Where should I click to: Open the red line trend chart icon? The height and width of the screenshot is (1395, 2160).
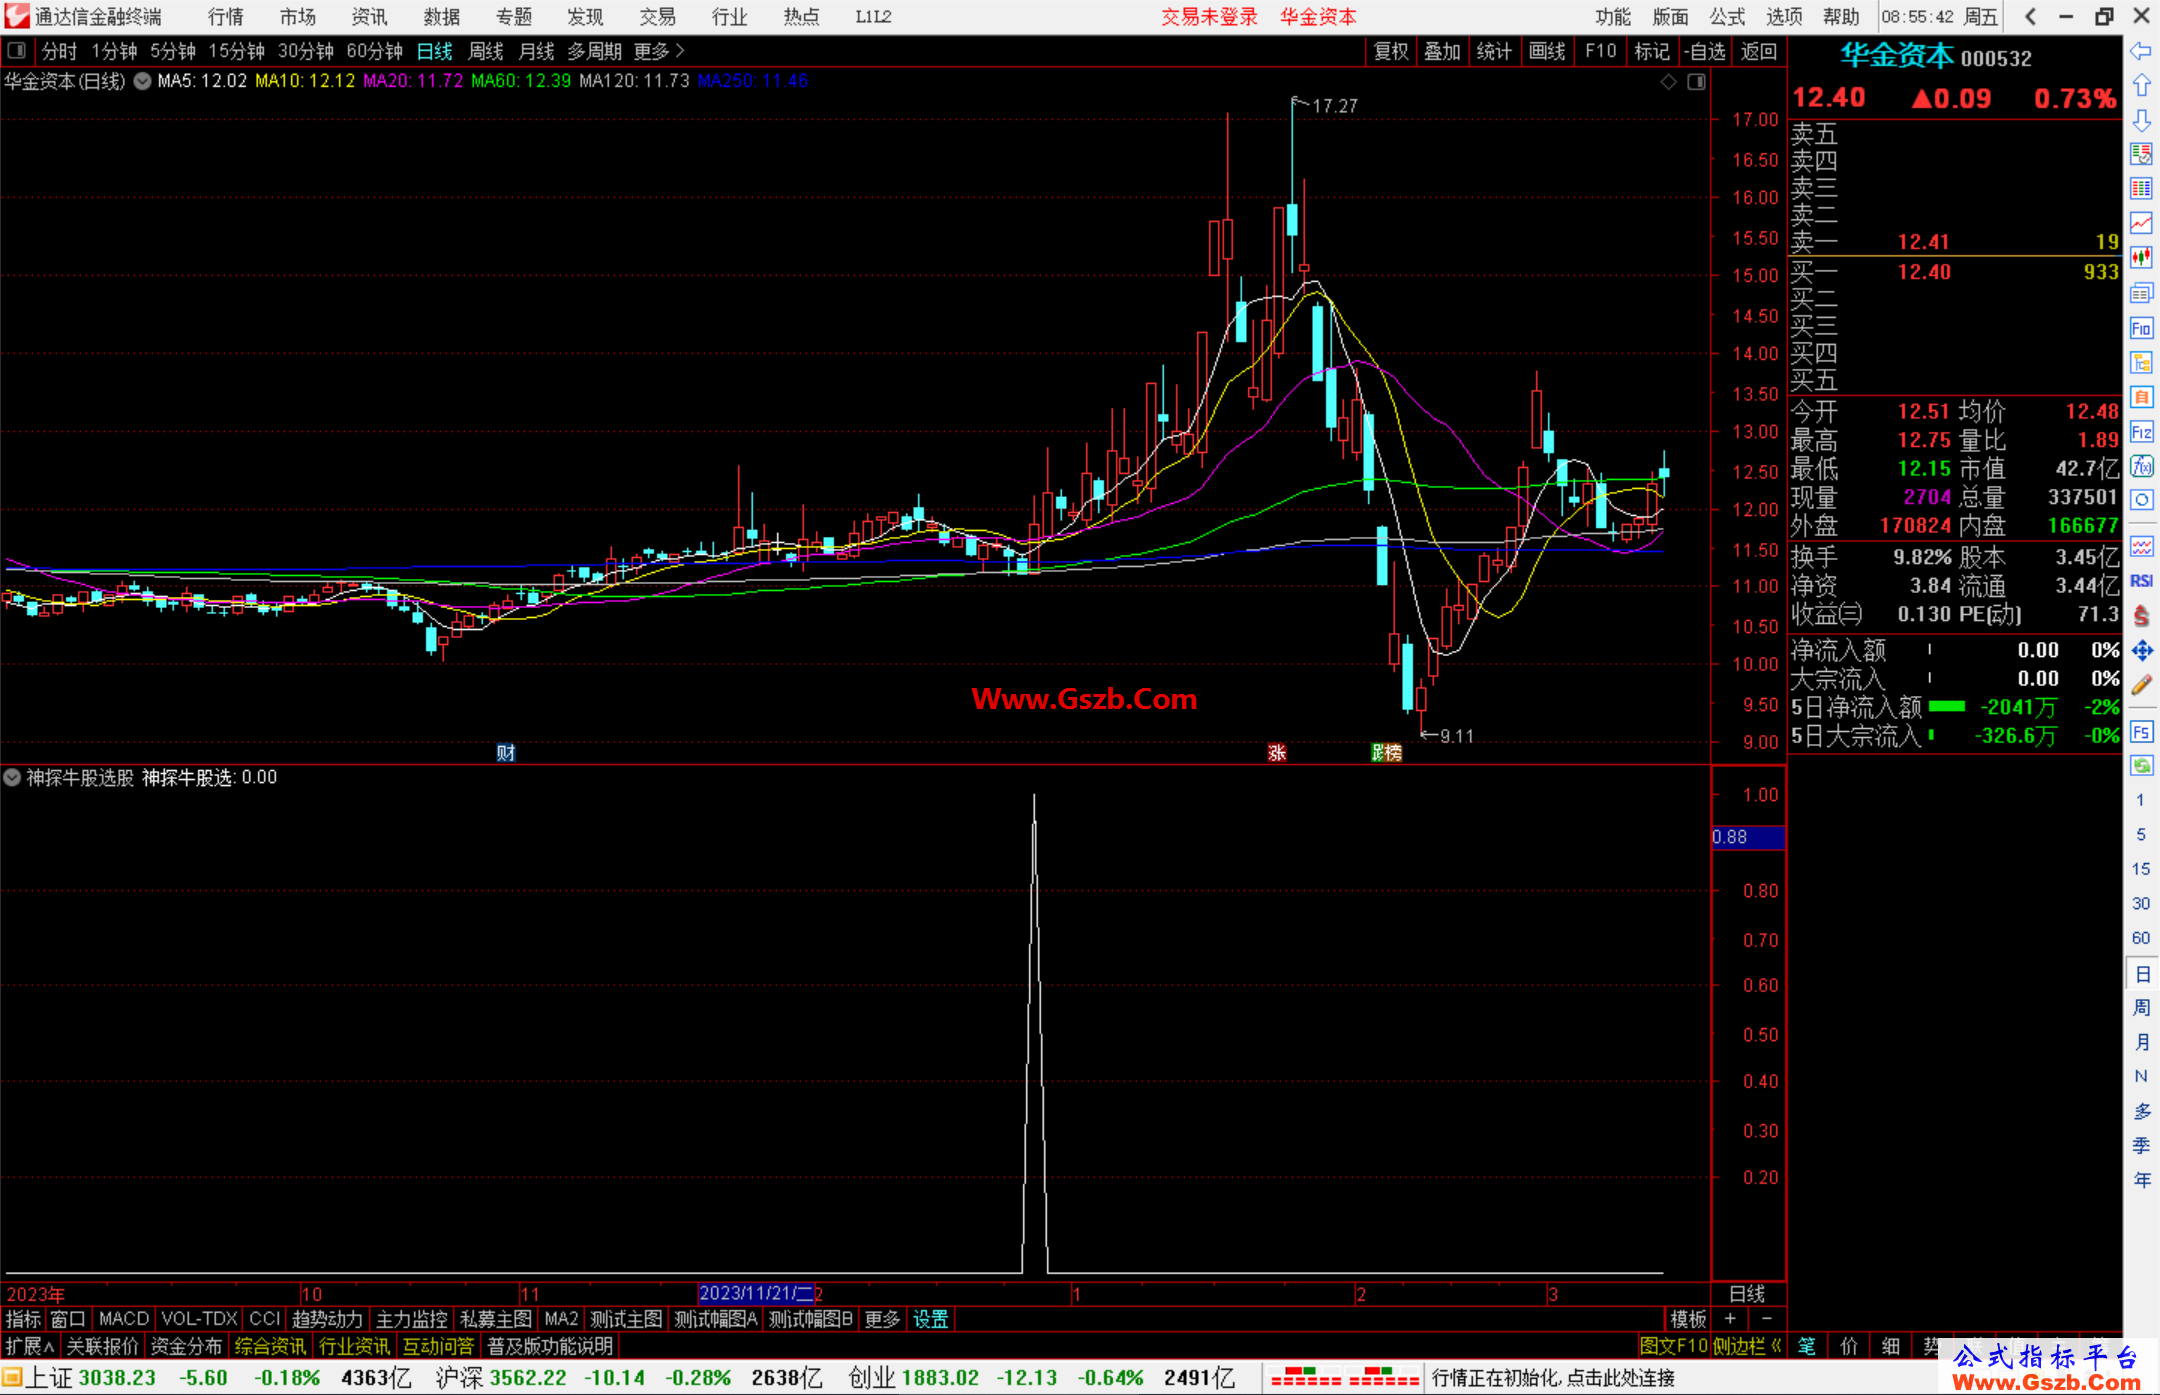click(x=2141, y=224)
